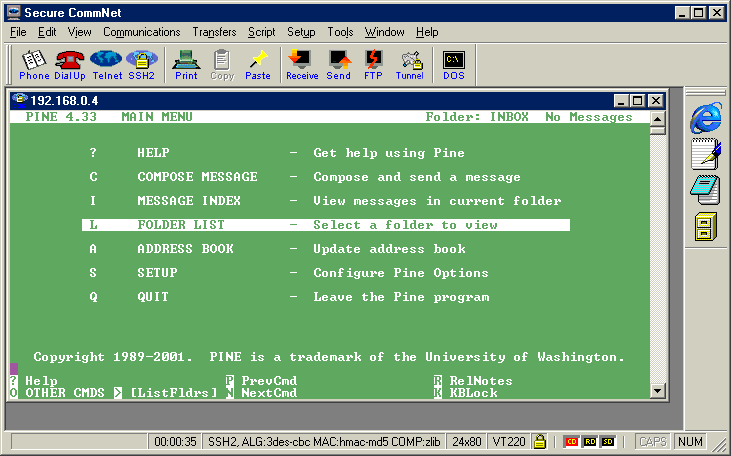Viewport: 731px width, 456px height.
Task: Open the Tools menu
Action: click(340, 32)
